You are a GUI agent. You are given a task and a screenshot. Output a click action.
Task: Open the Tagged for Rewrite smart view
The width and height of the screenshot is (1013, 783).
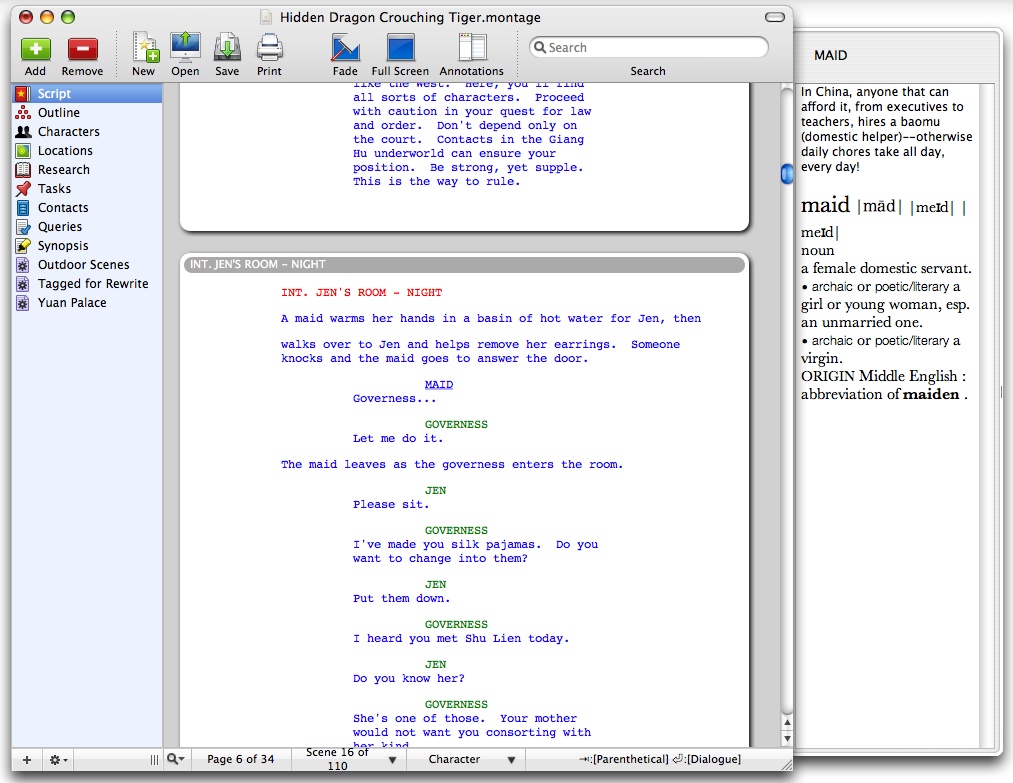[93, 284]
